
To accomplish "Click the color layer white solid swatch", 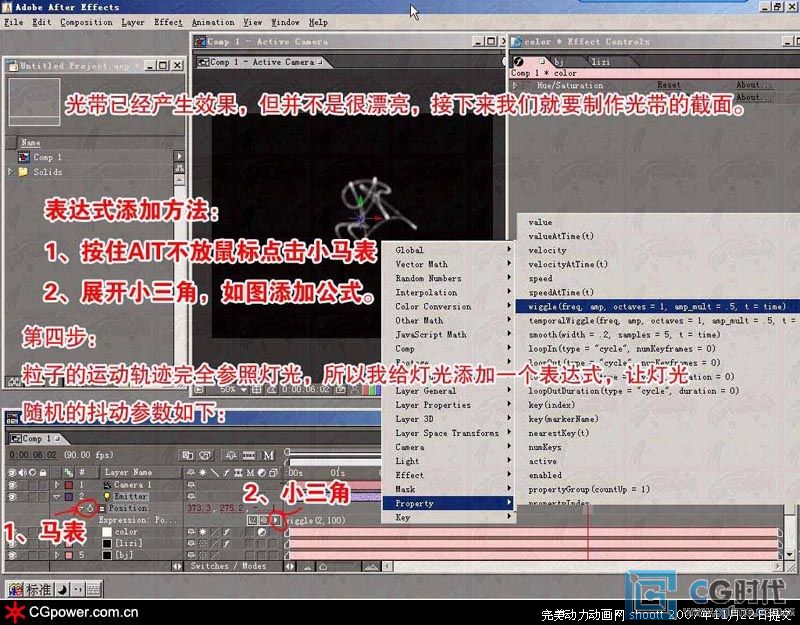I will click(x=107, y=532).
